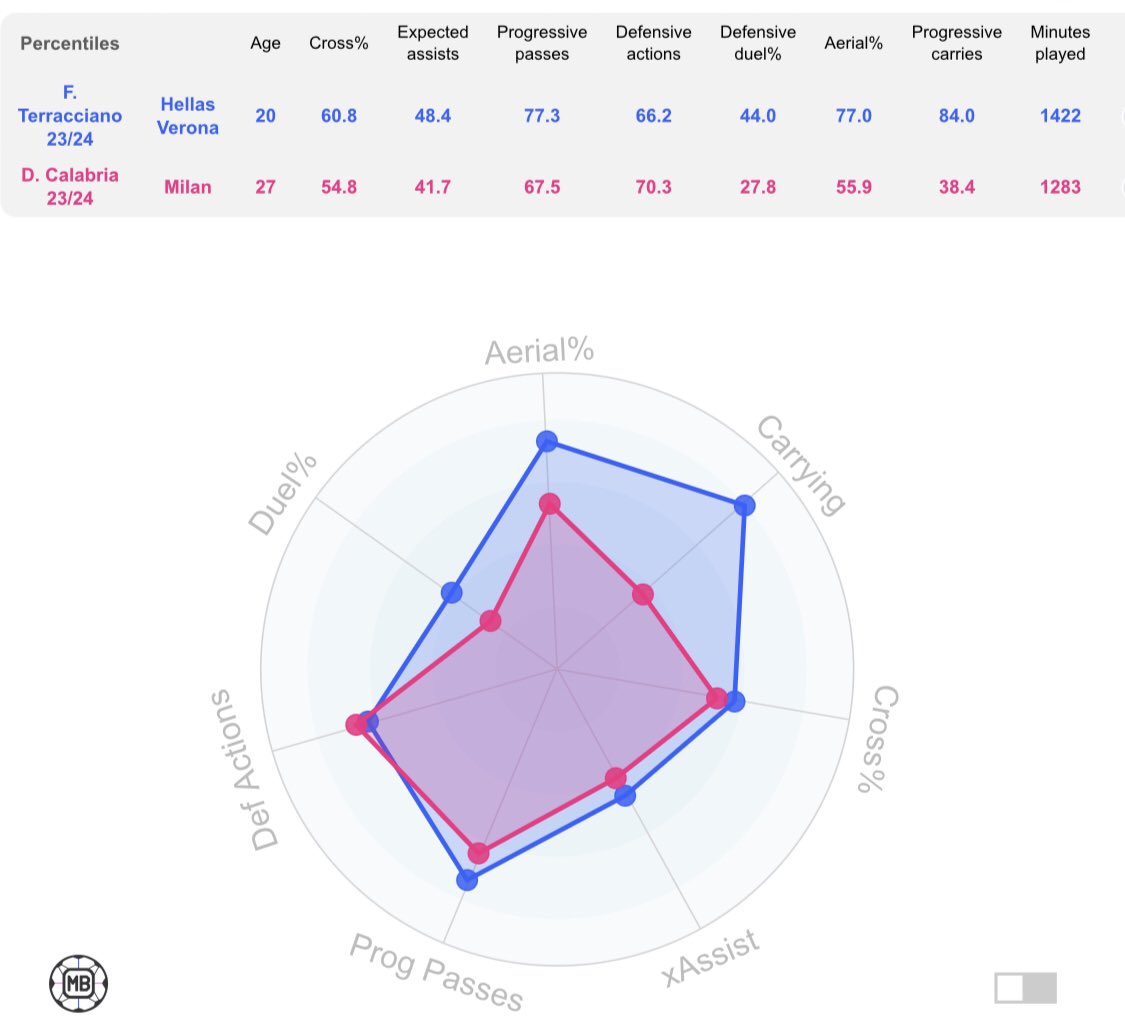Sort by Minutes played column header

1060,43
